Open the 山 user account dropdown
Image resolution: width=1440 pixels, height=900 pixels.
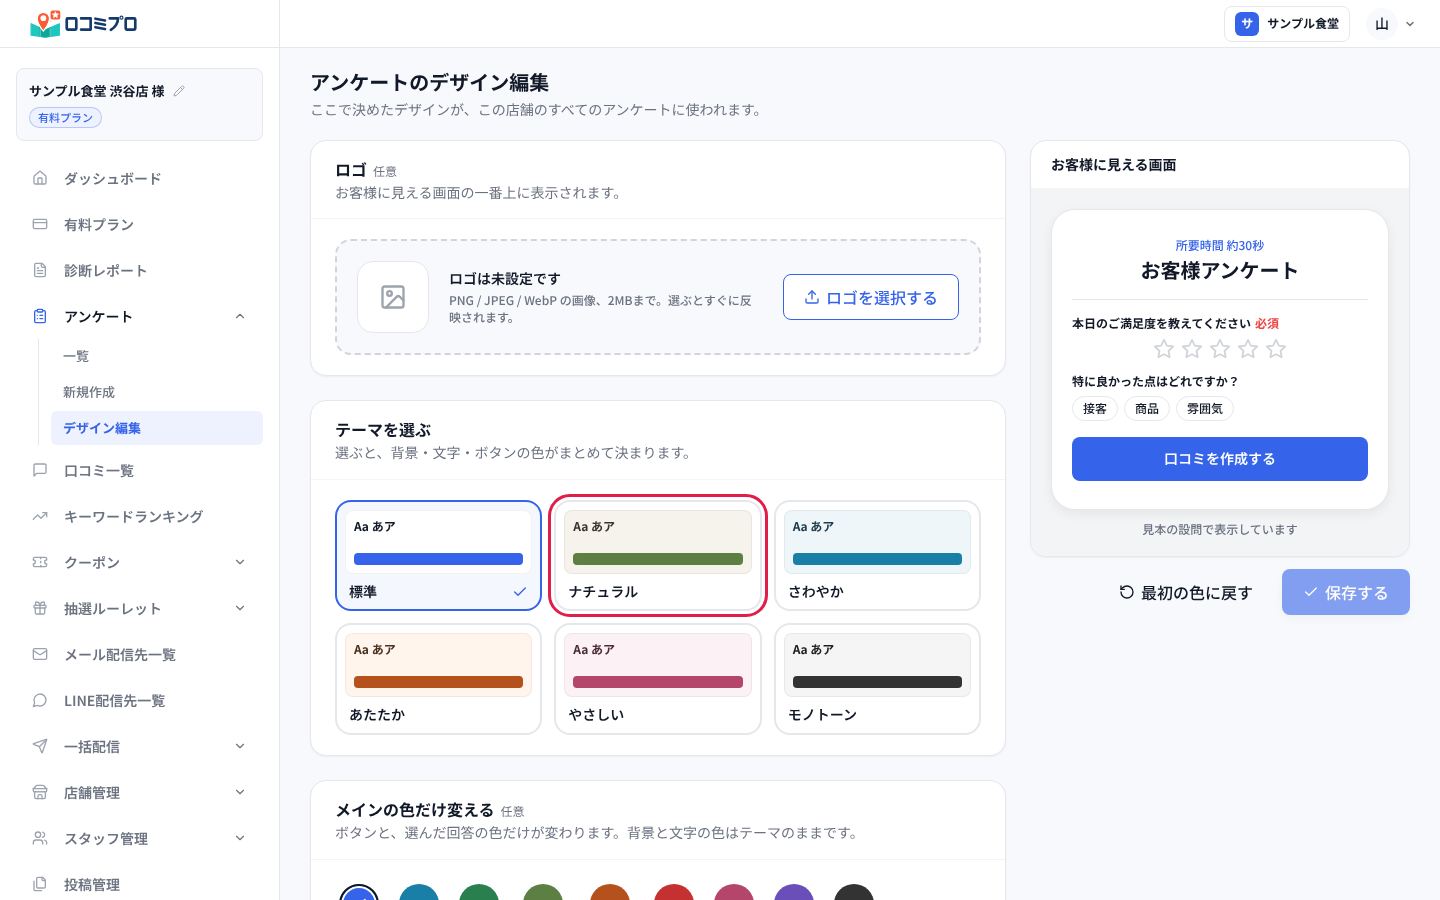coord(1393,24)
